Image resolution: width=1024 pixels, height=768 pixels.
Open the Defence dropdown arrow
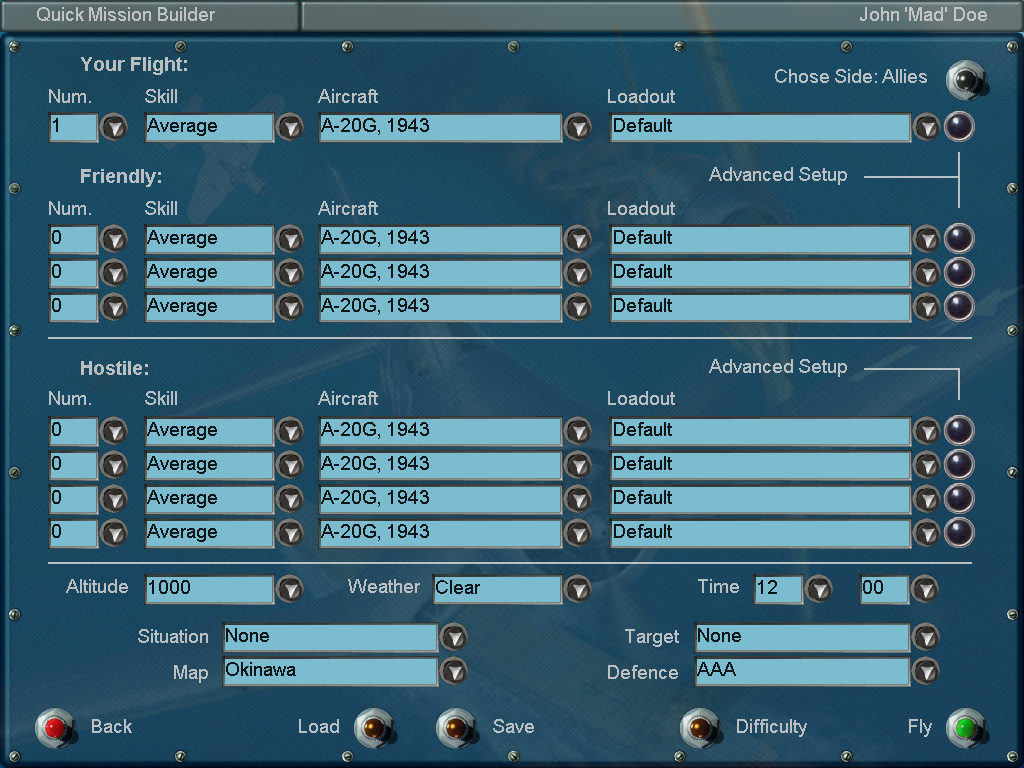pyautogui.click(x=926, y=671)
